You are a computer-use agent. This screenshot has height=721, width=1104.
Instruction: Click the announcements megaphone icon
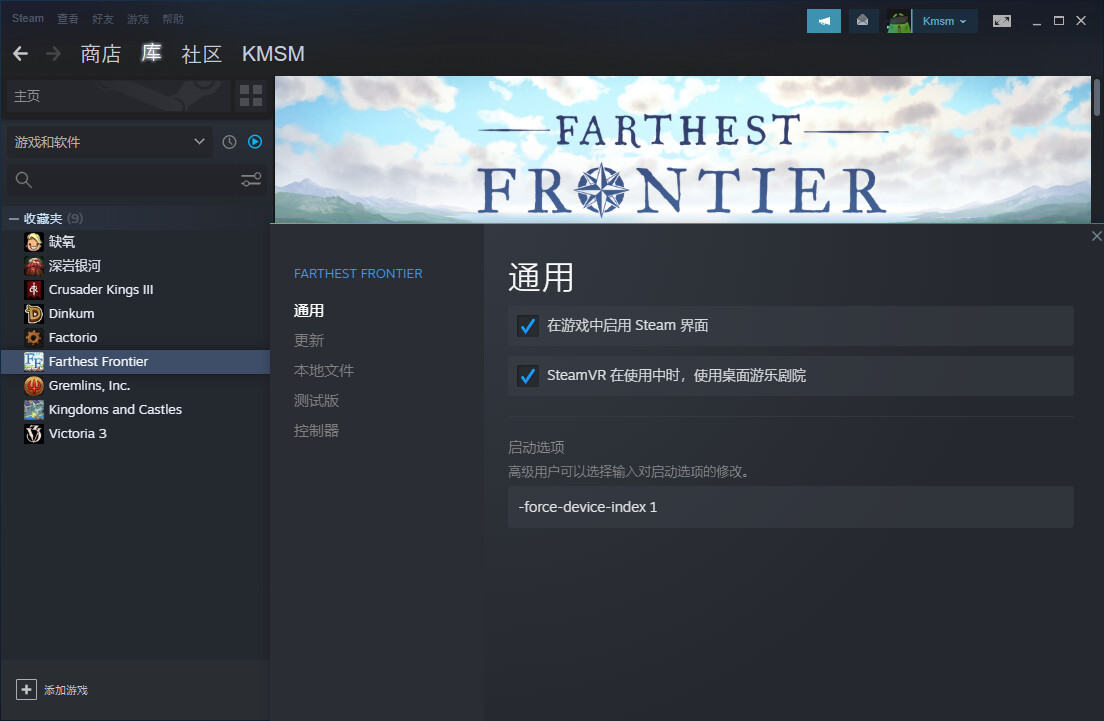(x=823, y=21)
